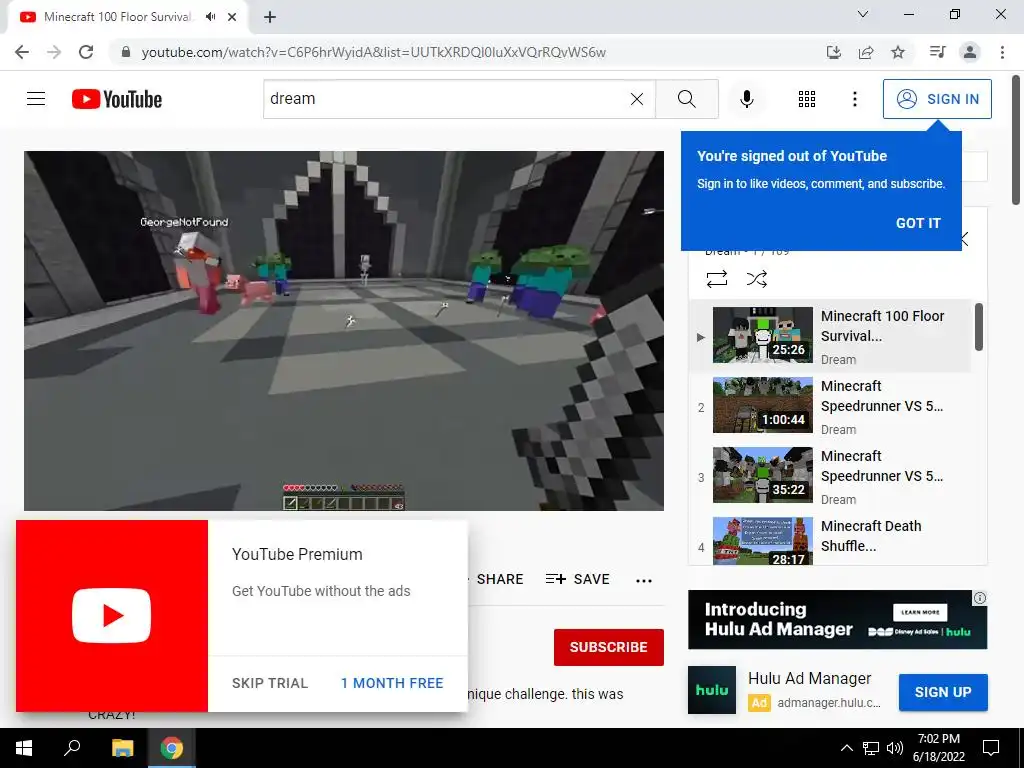The width and height of the screenshot is (1024, 768).
Task: Open Minecraft 100 Floor Survival thumbnail
Action: (x=763, y=335)
